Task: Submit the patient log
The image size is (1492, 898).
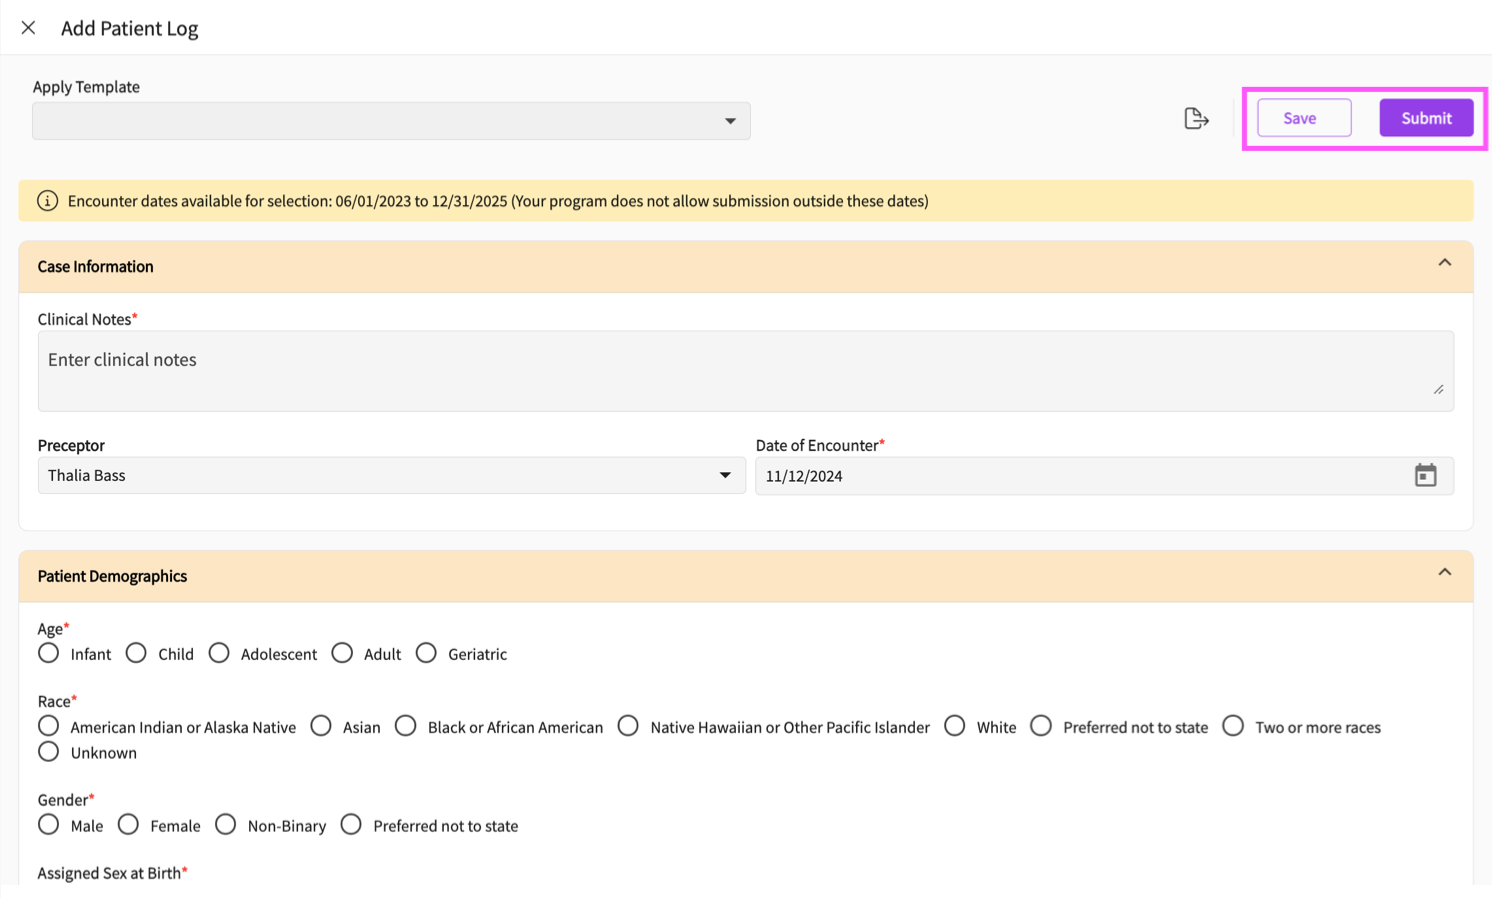Action: tap(1425, 118)
